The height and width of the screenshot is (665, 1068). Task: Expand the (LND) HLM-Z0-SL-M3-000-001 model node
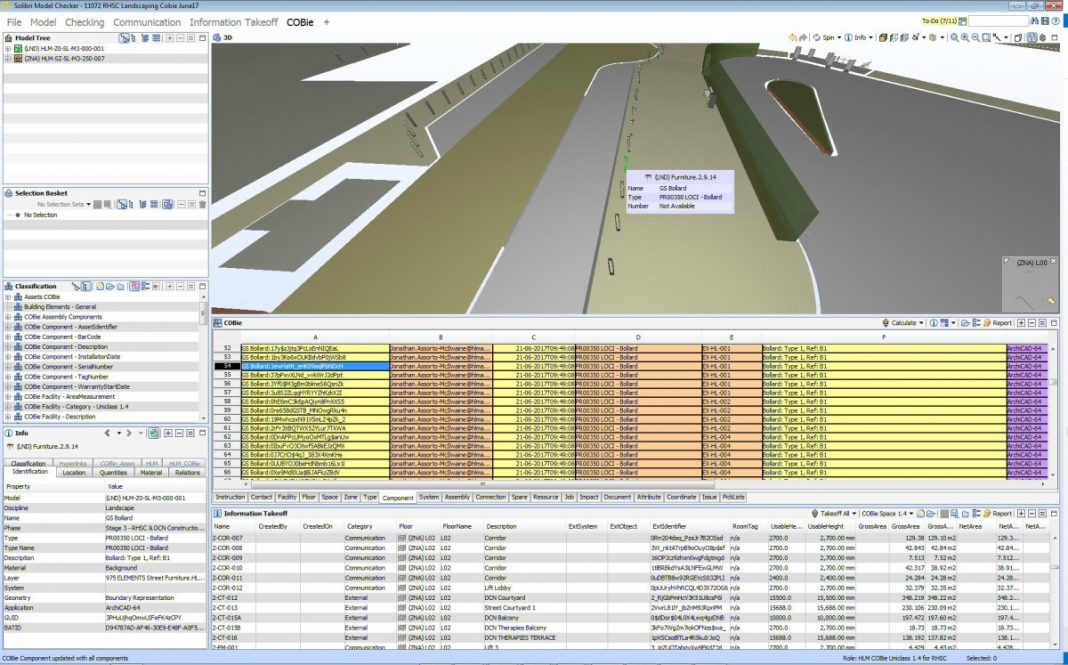[x=8, y=49]
